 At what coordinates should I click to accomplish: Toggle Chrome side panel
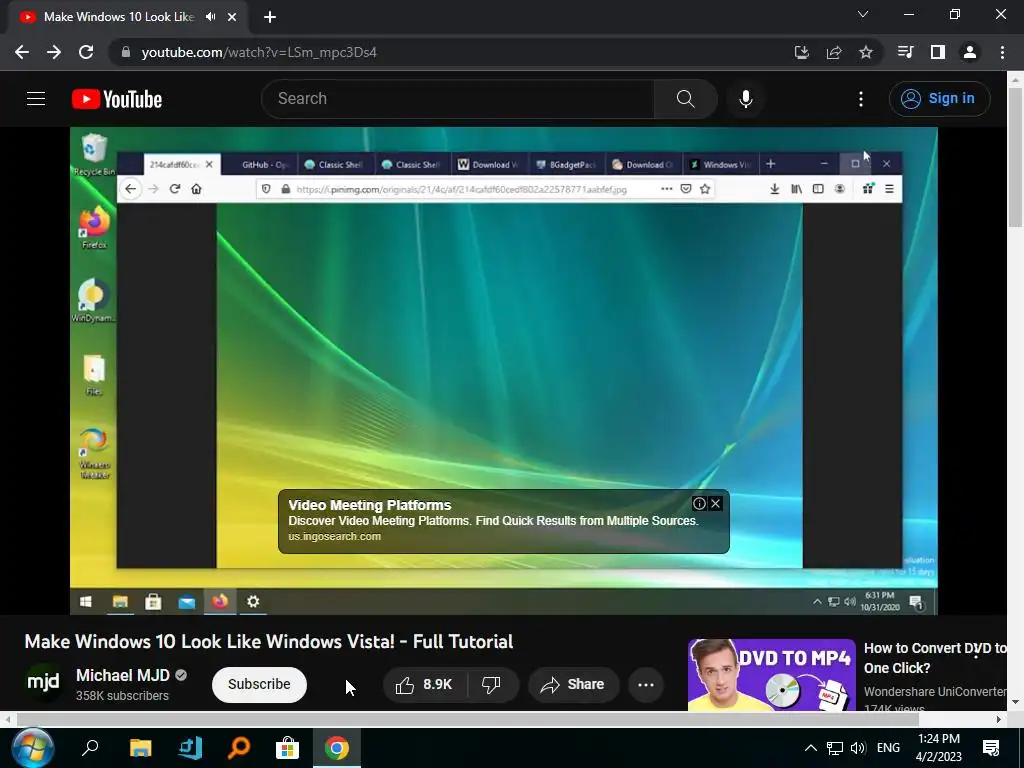coord(938,52)
